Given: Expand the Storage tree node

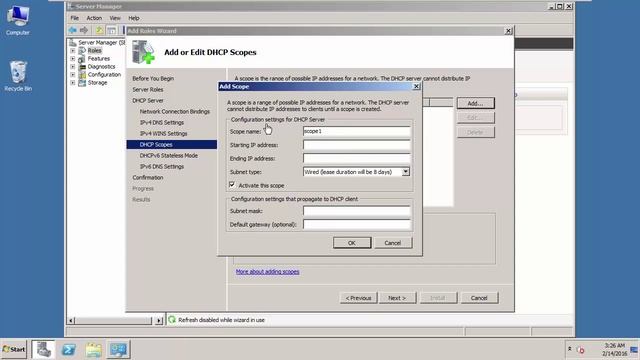Looking at the screenshot, I should coord(73,83).
